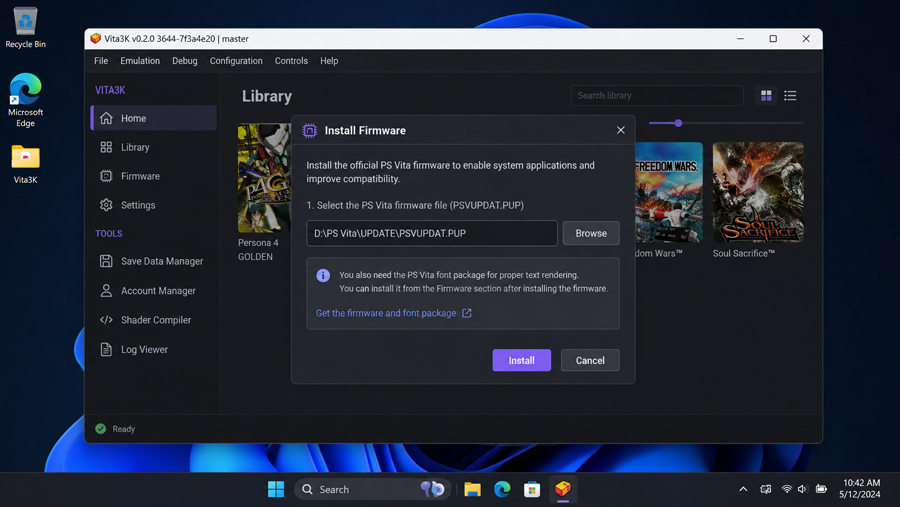
Task: Open Recycle Bin desktop icon
Action: 25,28
